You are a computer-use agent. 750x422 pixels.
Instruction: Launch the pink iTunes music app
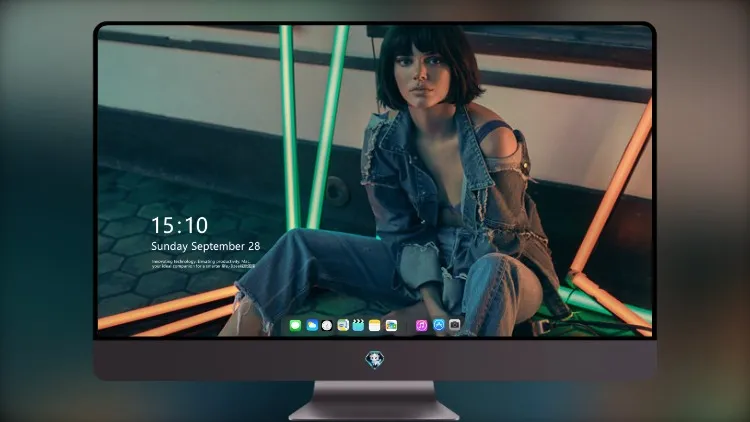(421, 325)
